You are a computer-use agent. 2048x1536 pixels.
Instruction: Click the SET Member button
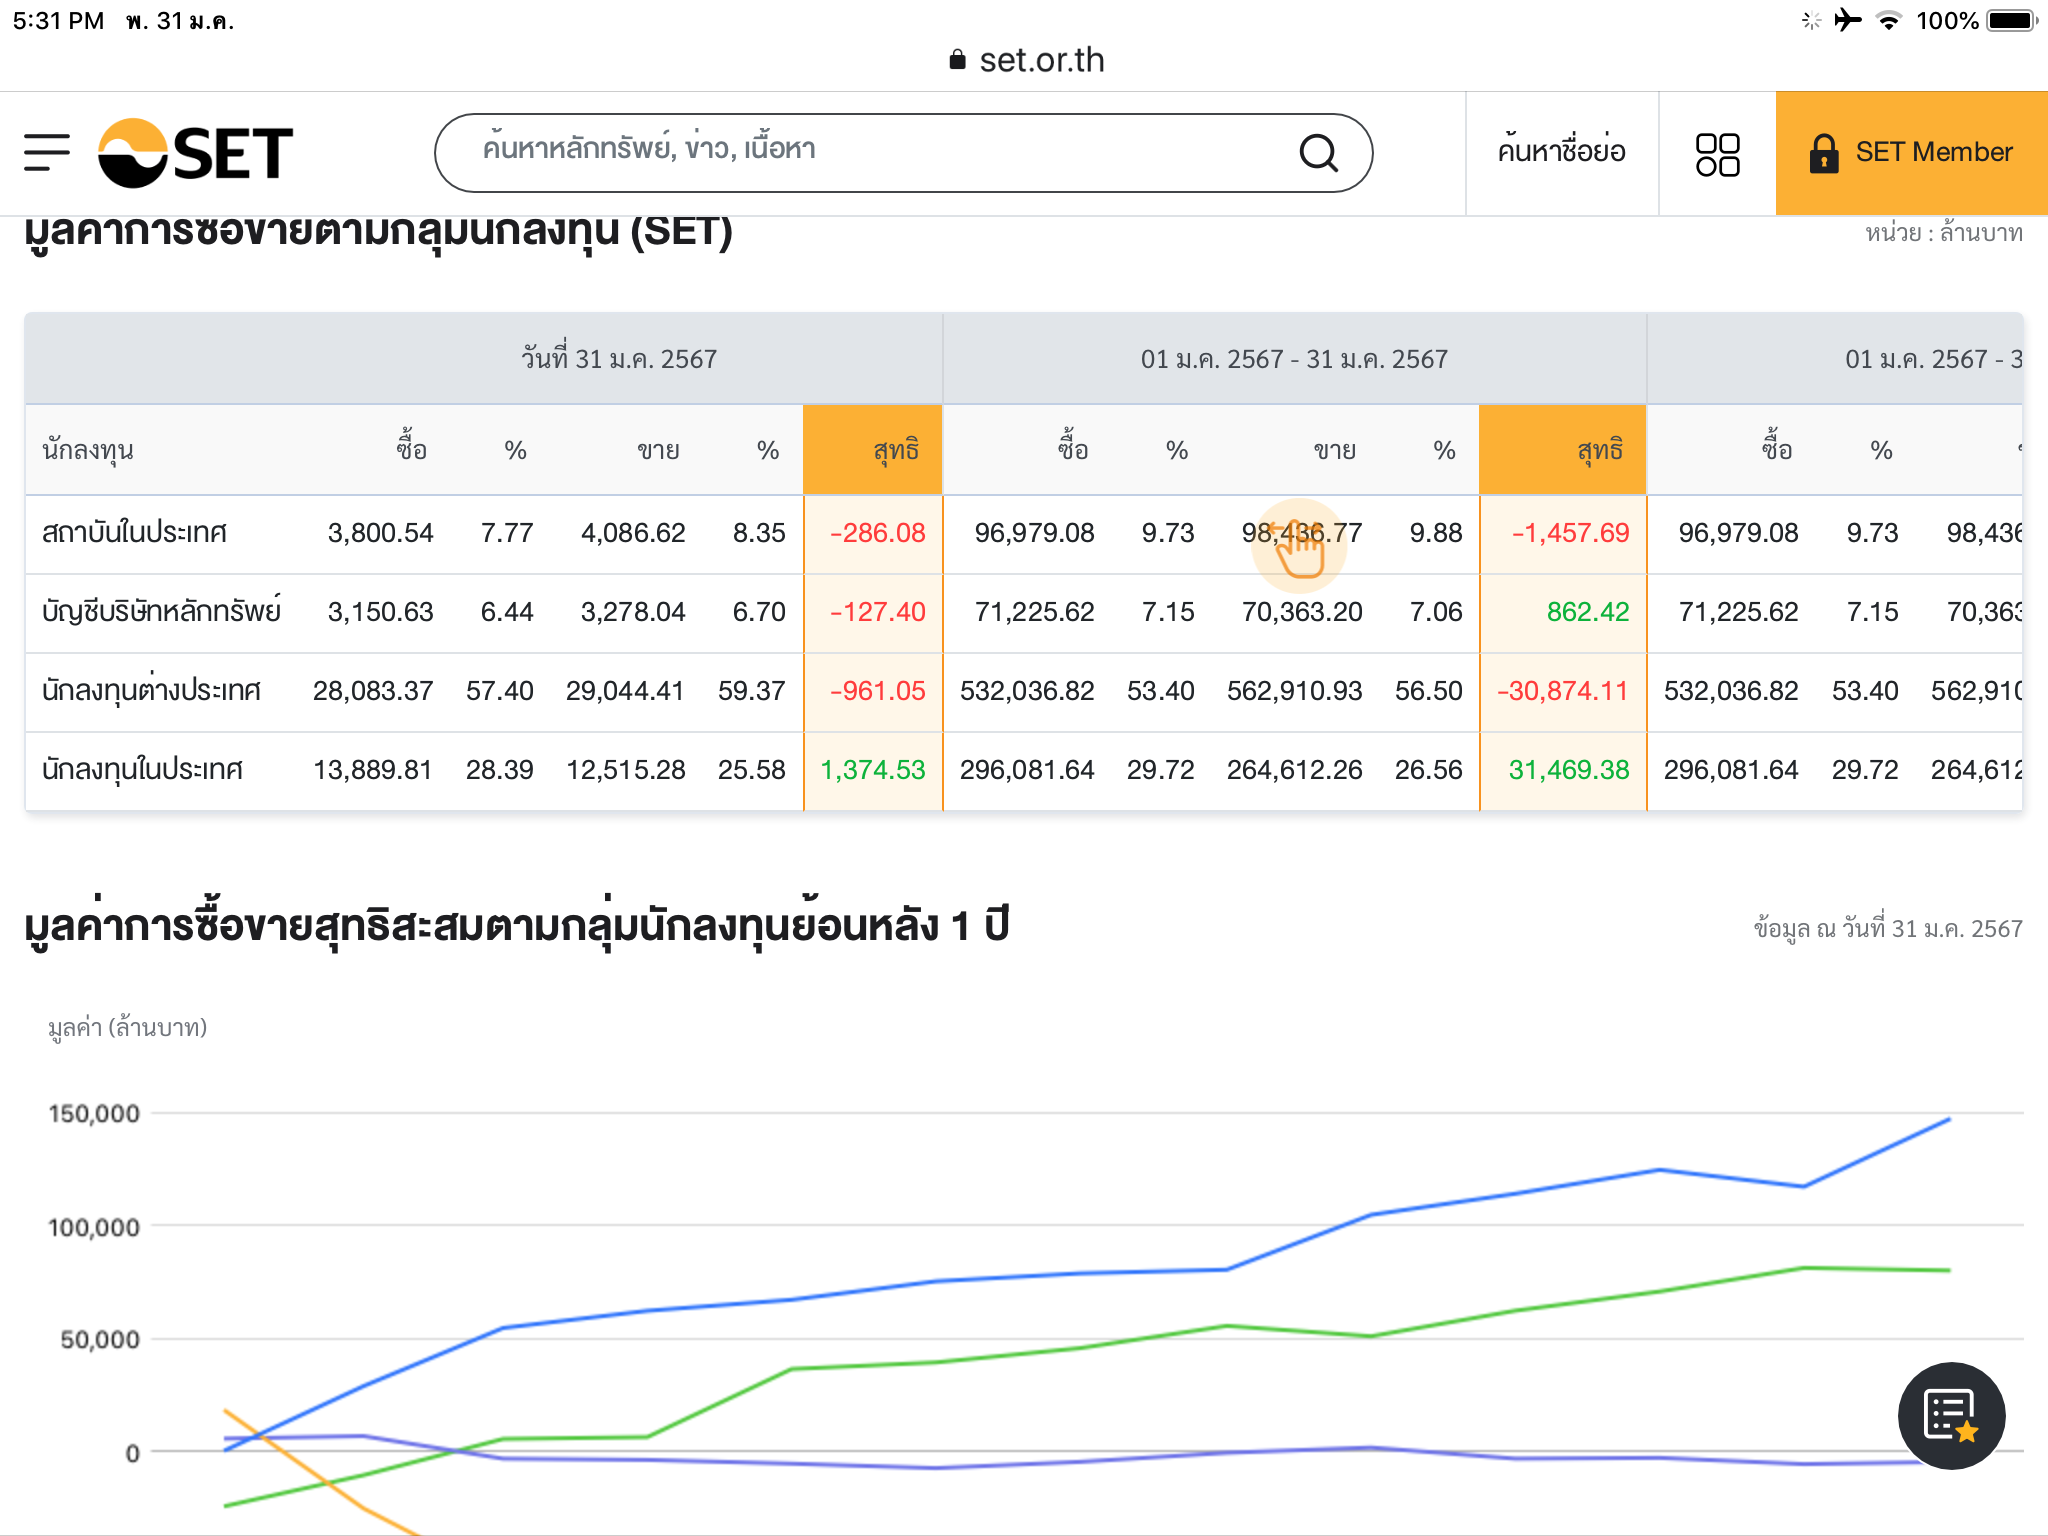point(1932,152)
